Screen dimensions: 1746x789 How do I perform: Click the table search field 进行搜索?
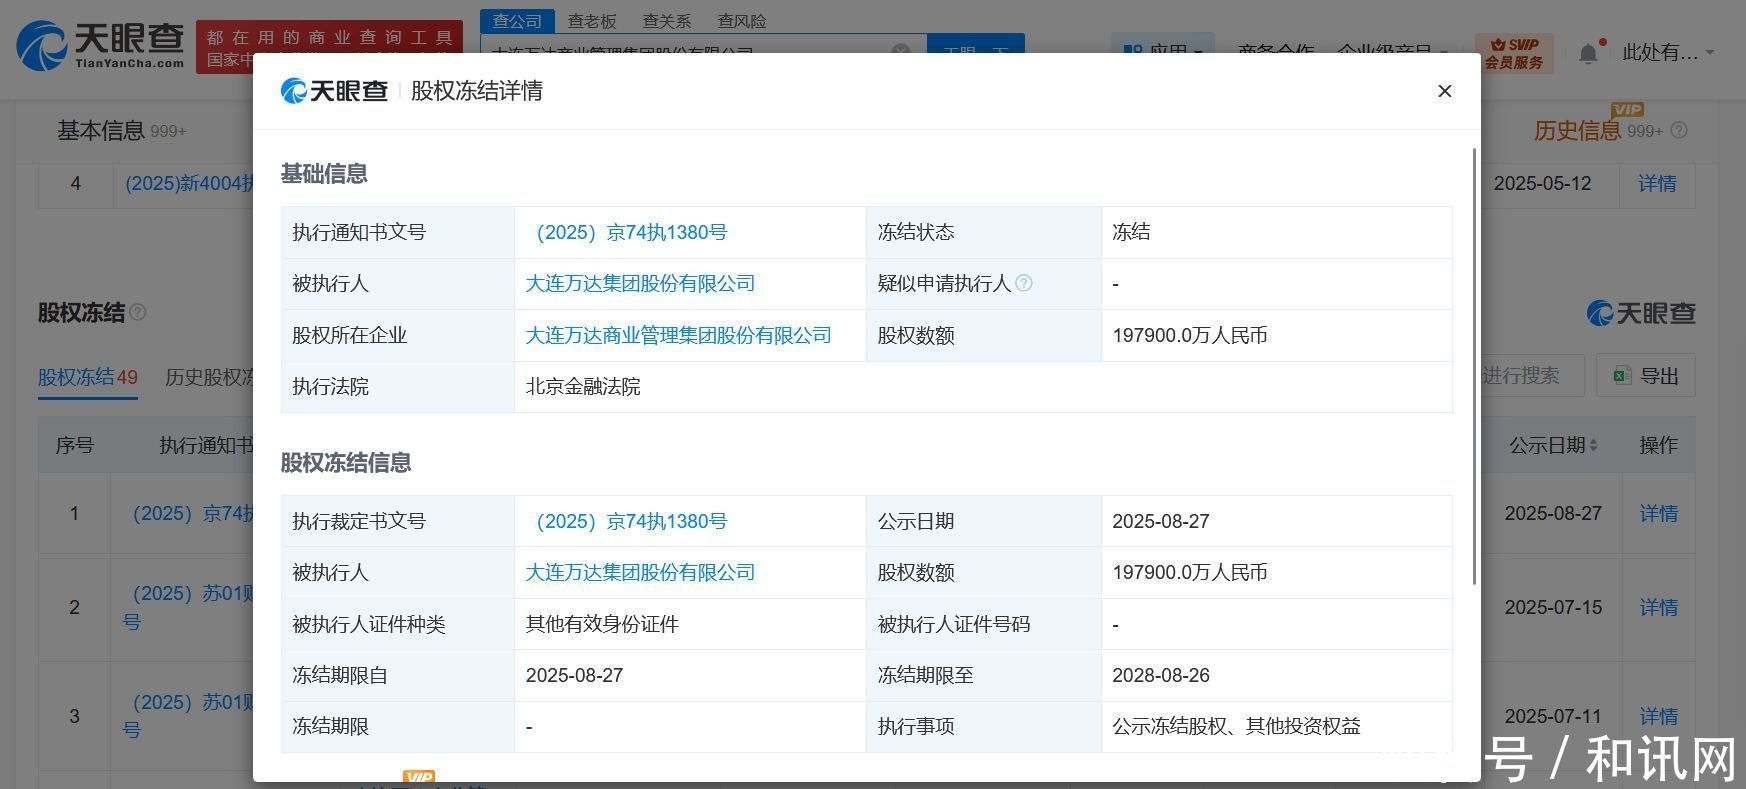[1530, 376]
